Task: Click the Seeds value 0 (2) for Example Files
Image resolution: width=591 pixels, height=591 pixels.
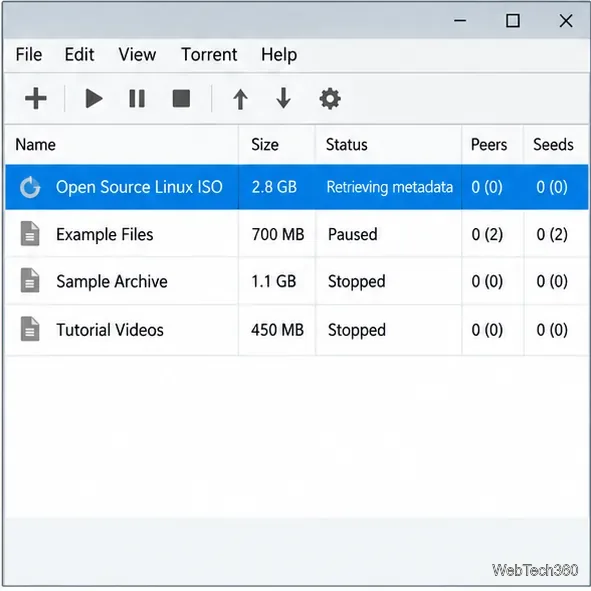Action: (552, 234)
